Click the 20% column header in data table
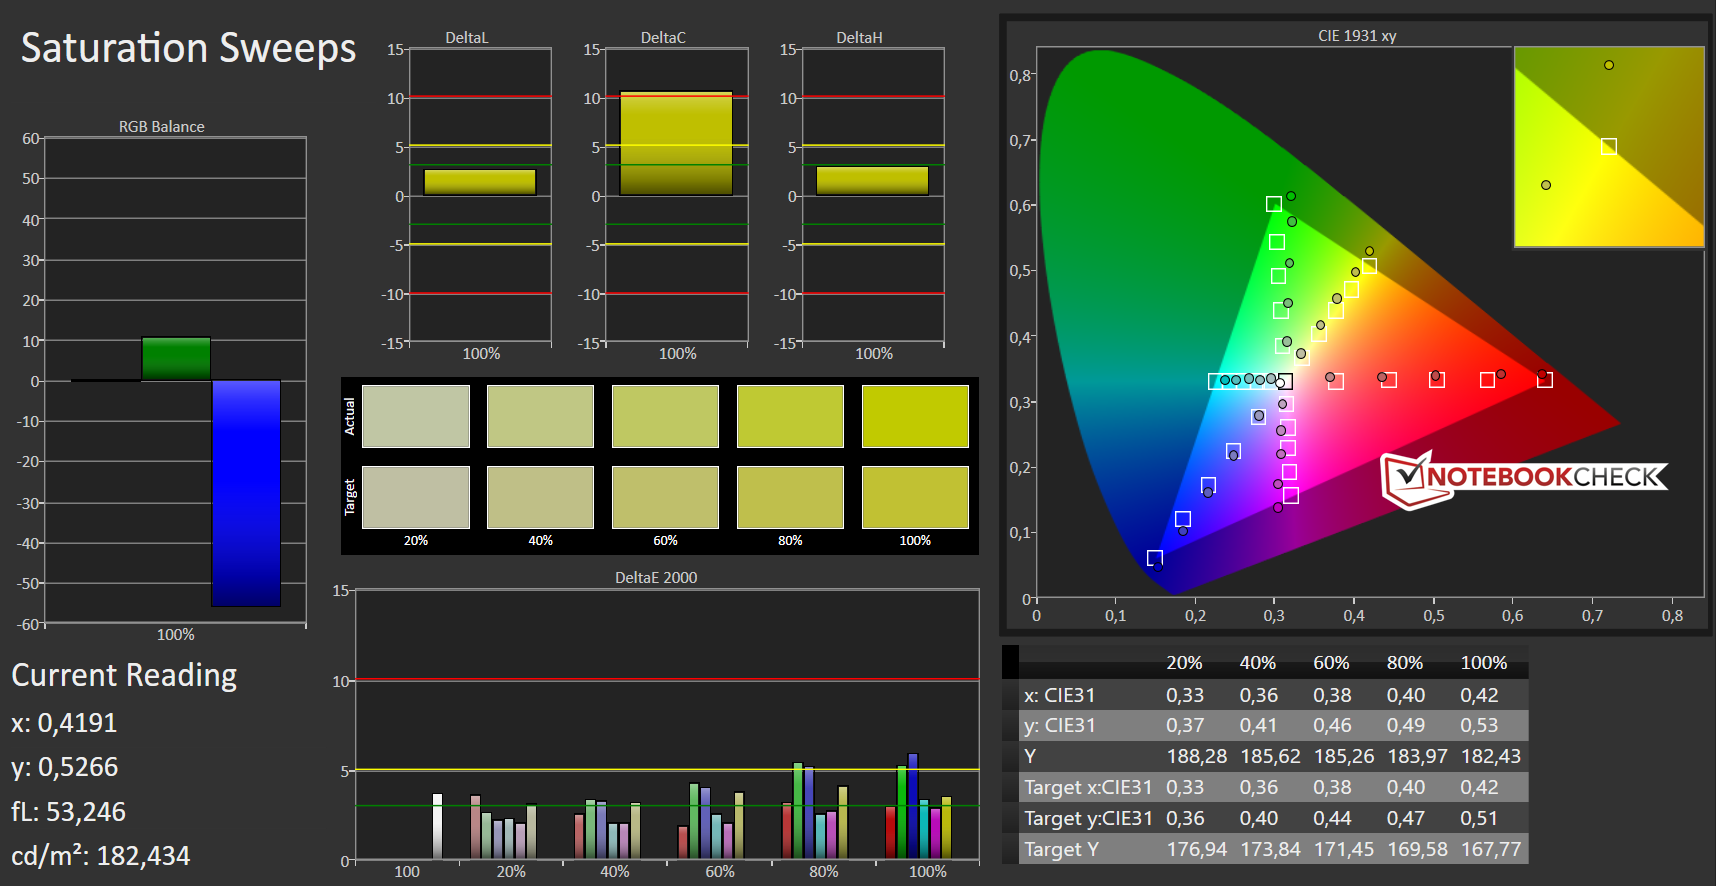 [1184, 663]
